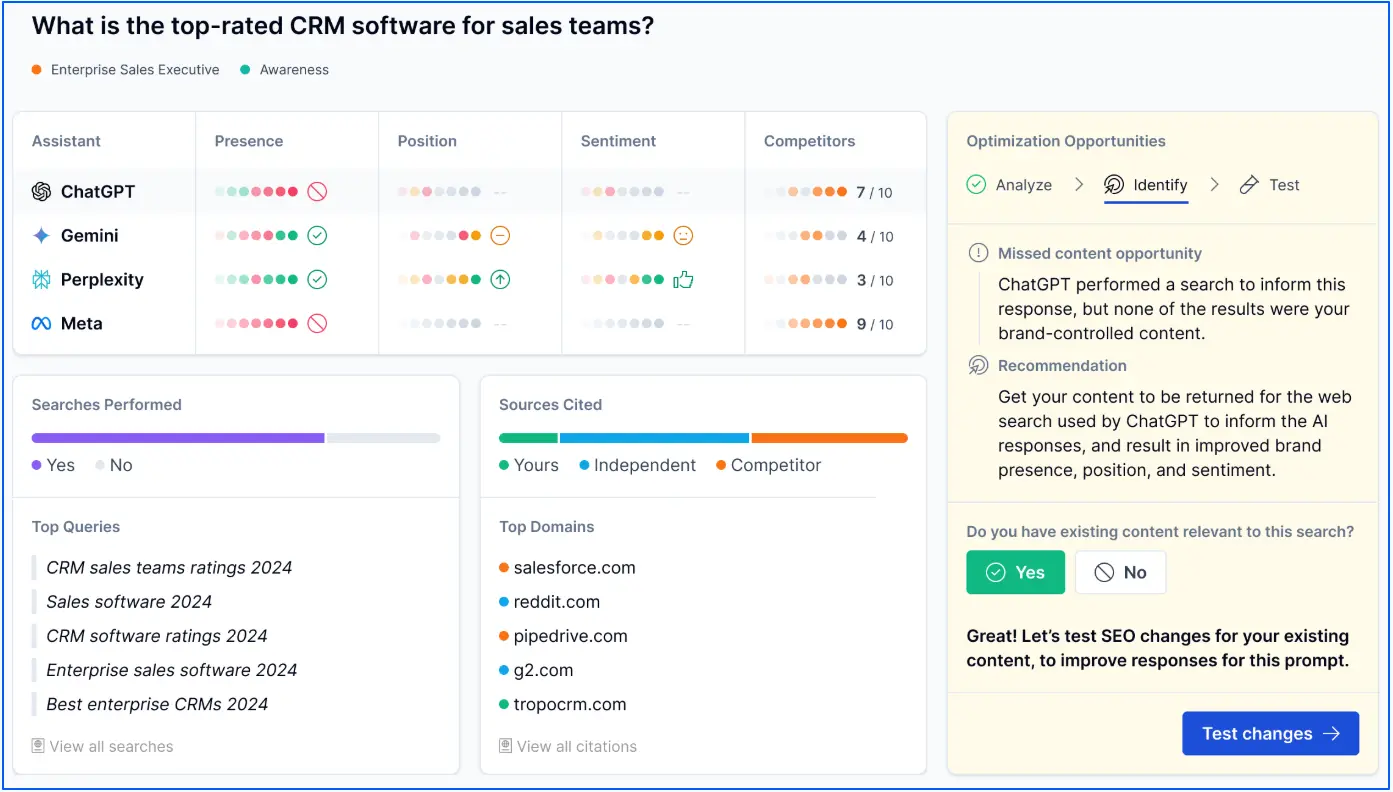Click the Position column header
Screen dimensions: 1393x792
(427, 141)
